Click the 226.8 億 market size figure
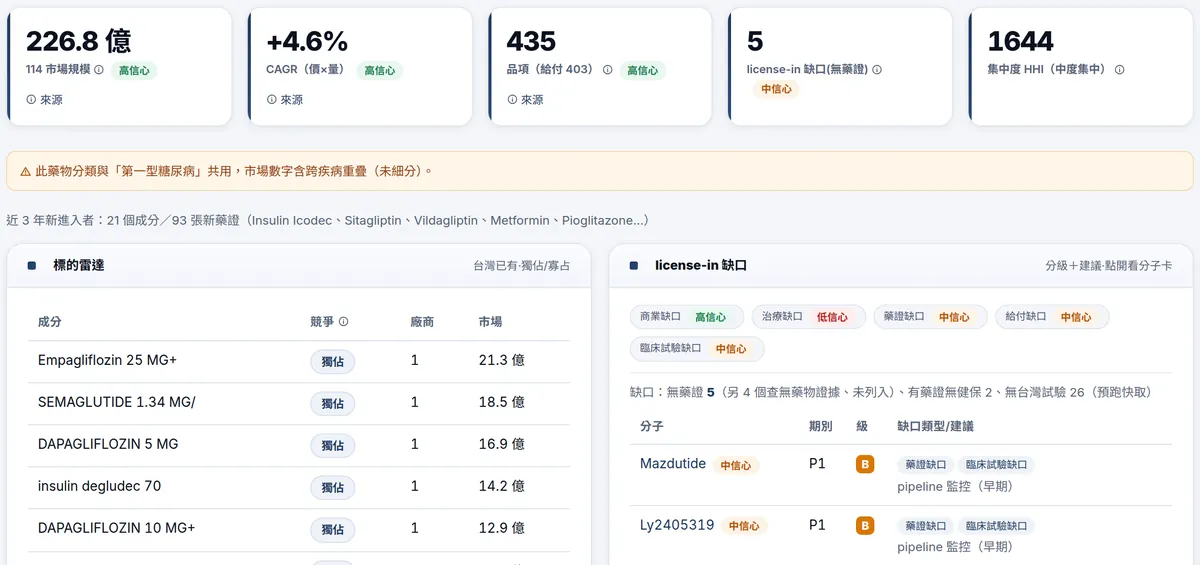Screen dimensions: 1200x565 (x=79, y=41)
